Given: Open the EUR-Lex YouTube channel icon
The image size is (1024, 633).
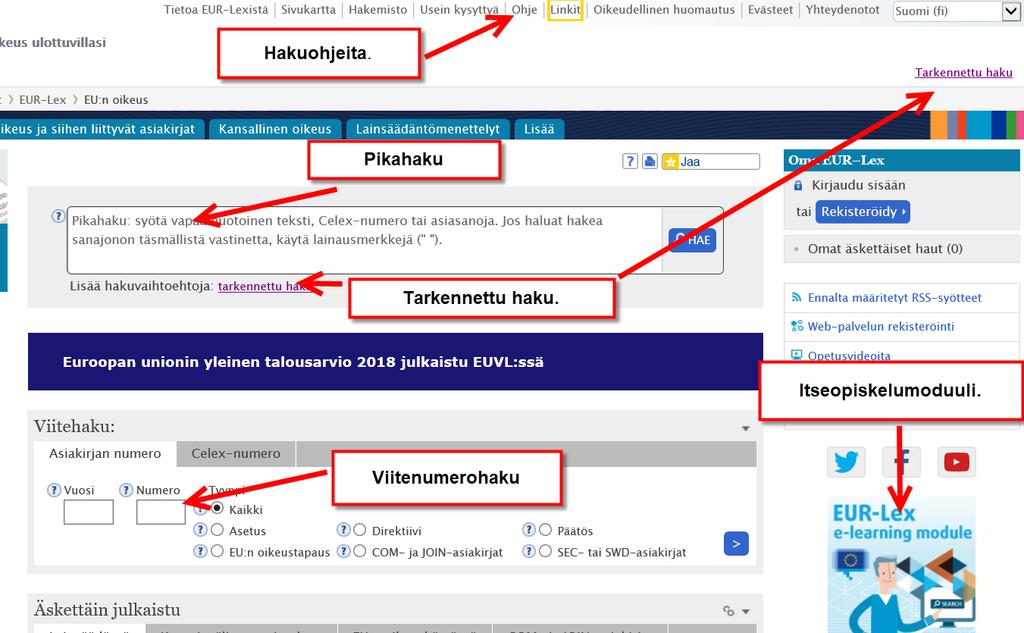Looking at the screenshot, I should click(x=956, y=462).
